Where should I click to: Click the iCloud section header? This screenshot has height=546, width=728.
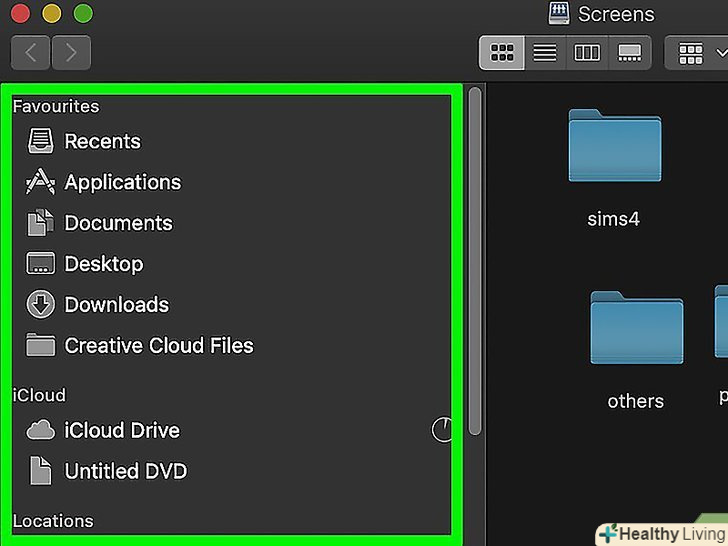click(x=39, y=395)
